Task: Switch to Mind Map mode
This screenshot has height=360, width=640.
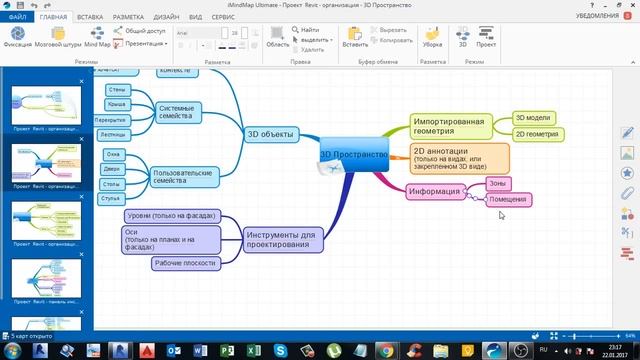Action: [x=97, y=37]
